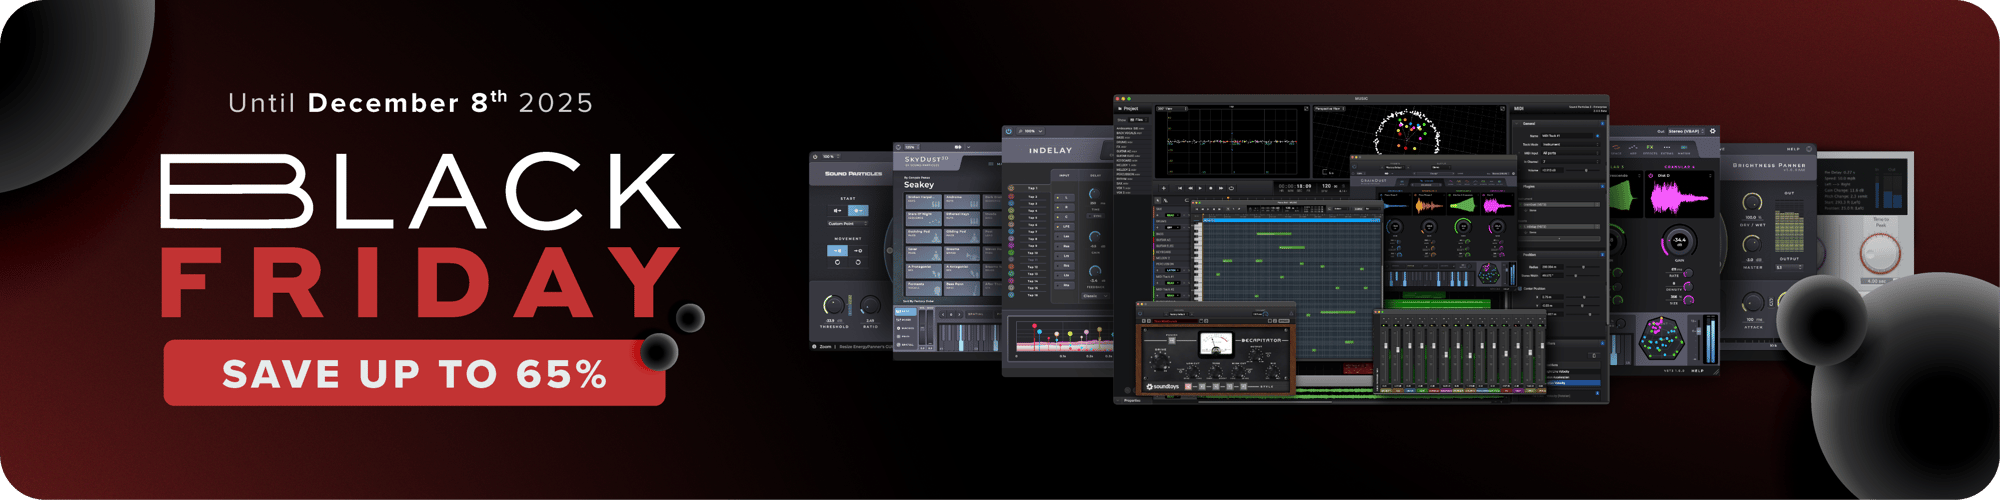Click the Zoom magnifier icon in Sound Particles footer

point(815,347)
